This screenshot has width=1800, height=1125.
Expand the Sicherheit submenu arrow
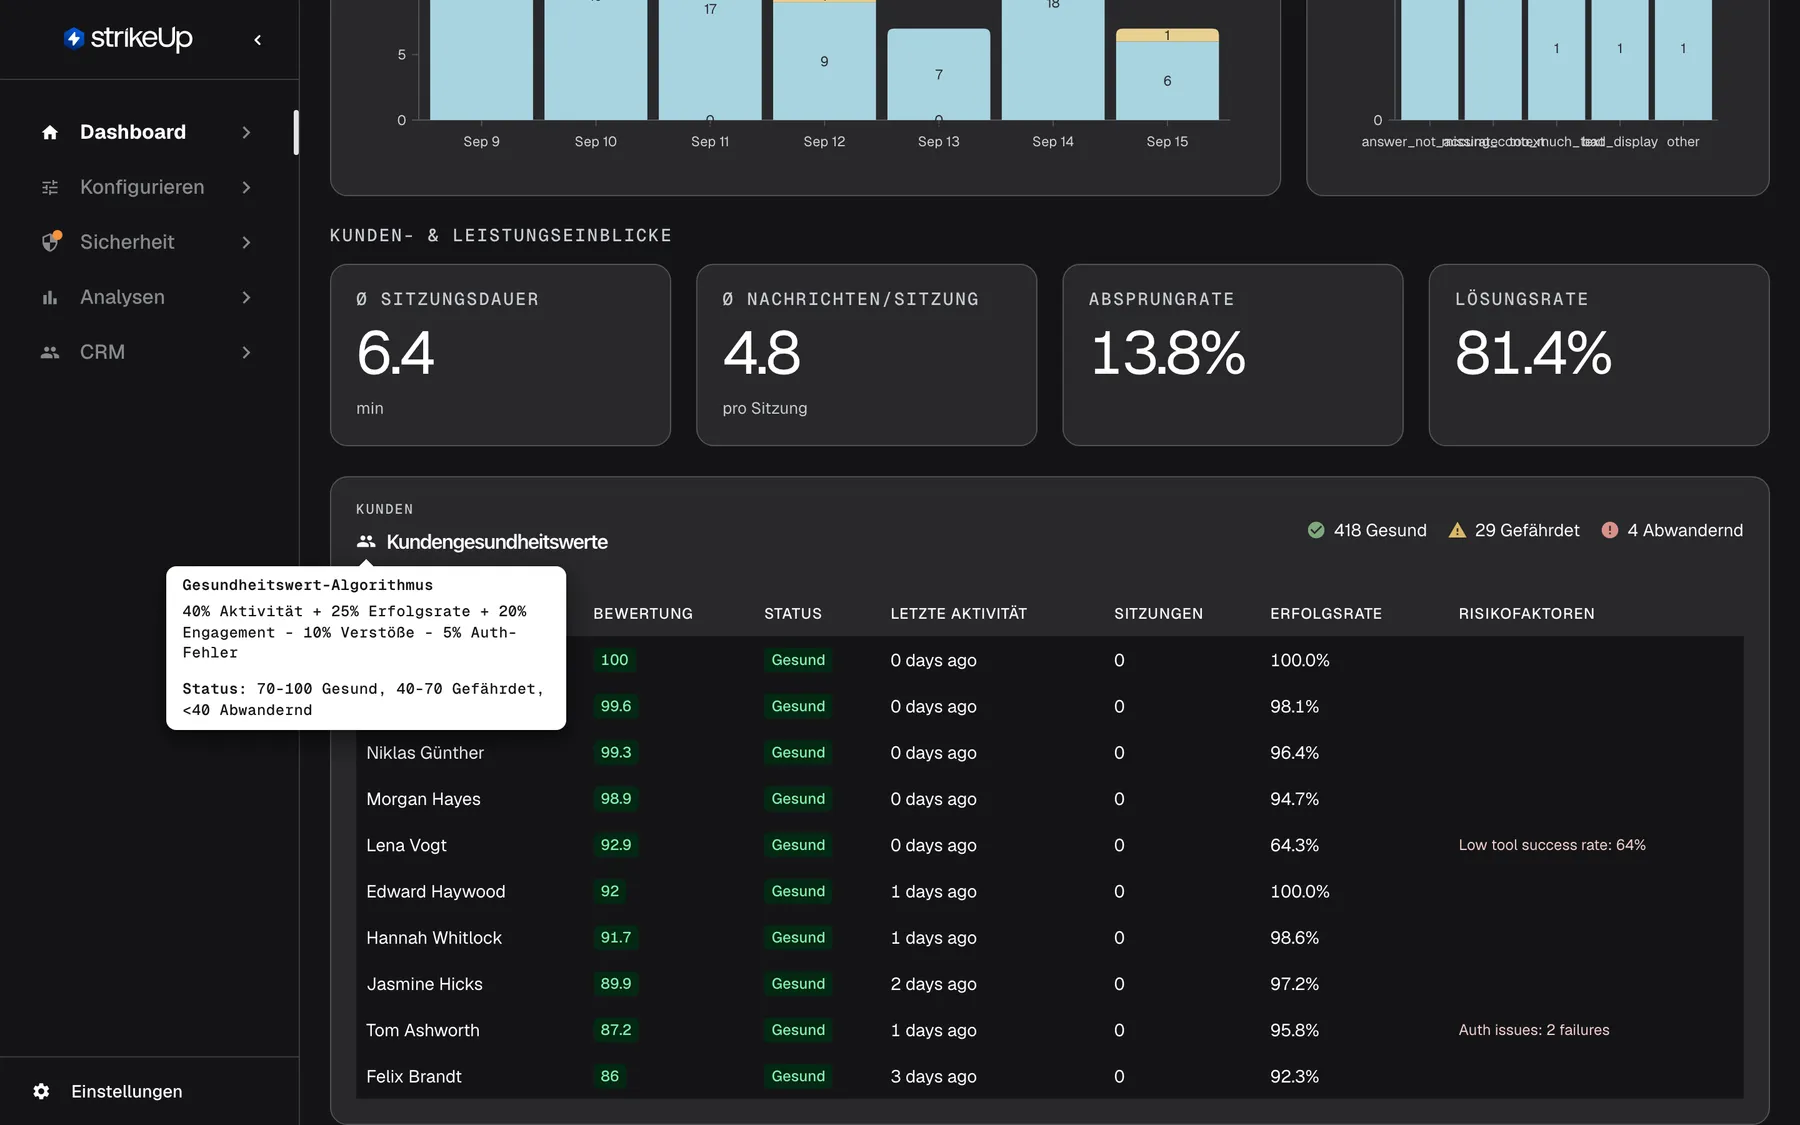246,242
